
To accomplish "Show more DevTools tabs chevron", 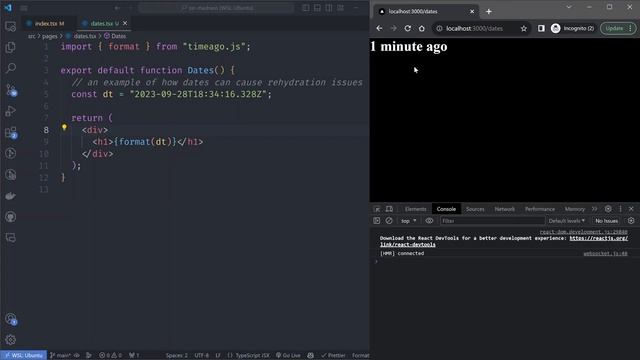I will pyautogui.click(x=594, y=209).
